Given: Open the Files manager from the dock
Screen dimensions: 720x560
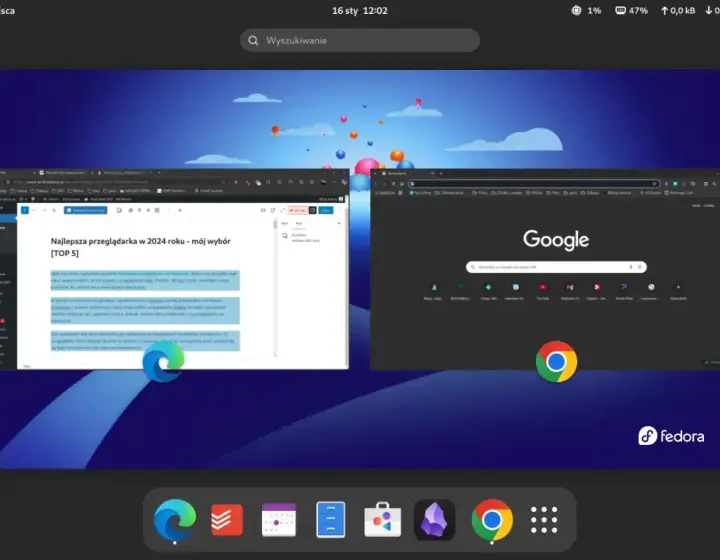Looking at the screenshot, I should point(331,520).
